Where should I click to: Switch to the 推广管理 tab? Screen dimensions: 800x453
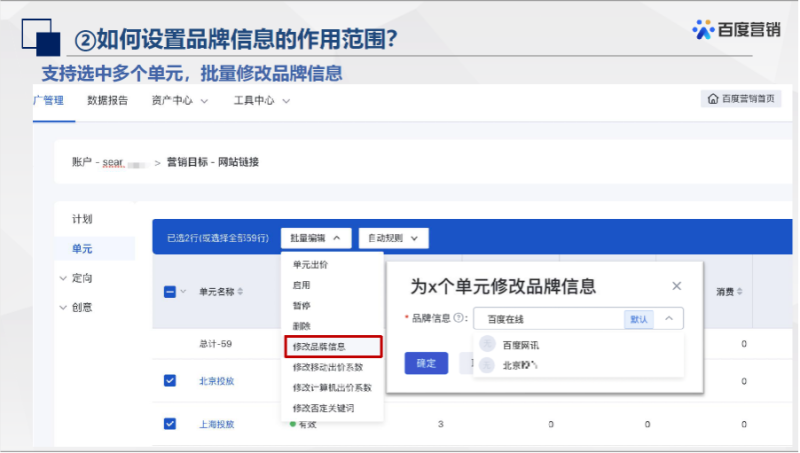pos(49,100)
